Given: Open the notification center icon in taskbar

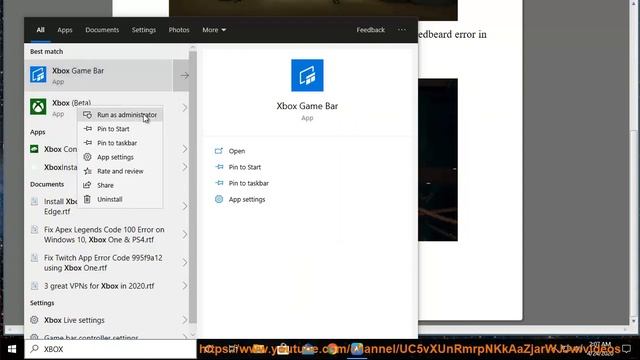Looking at the screenshot, I should pos(626,349).
